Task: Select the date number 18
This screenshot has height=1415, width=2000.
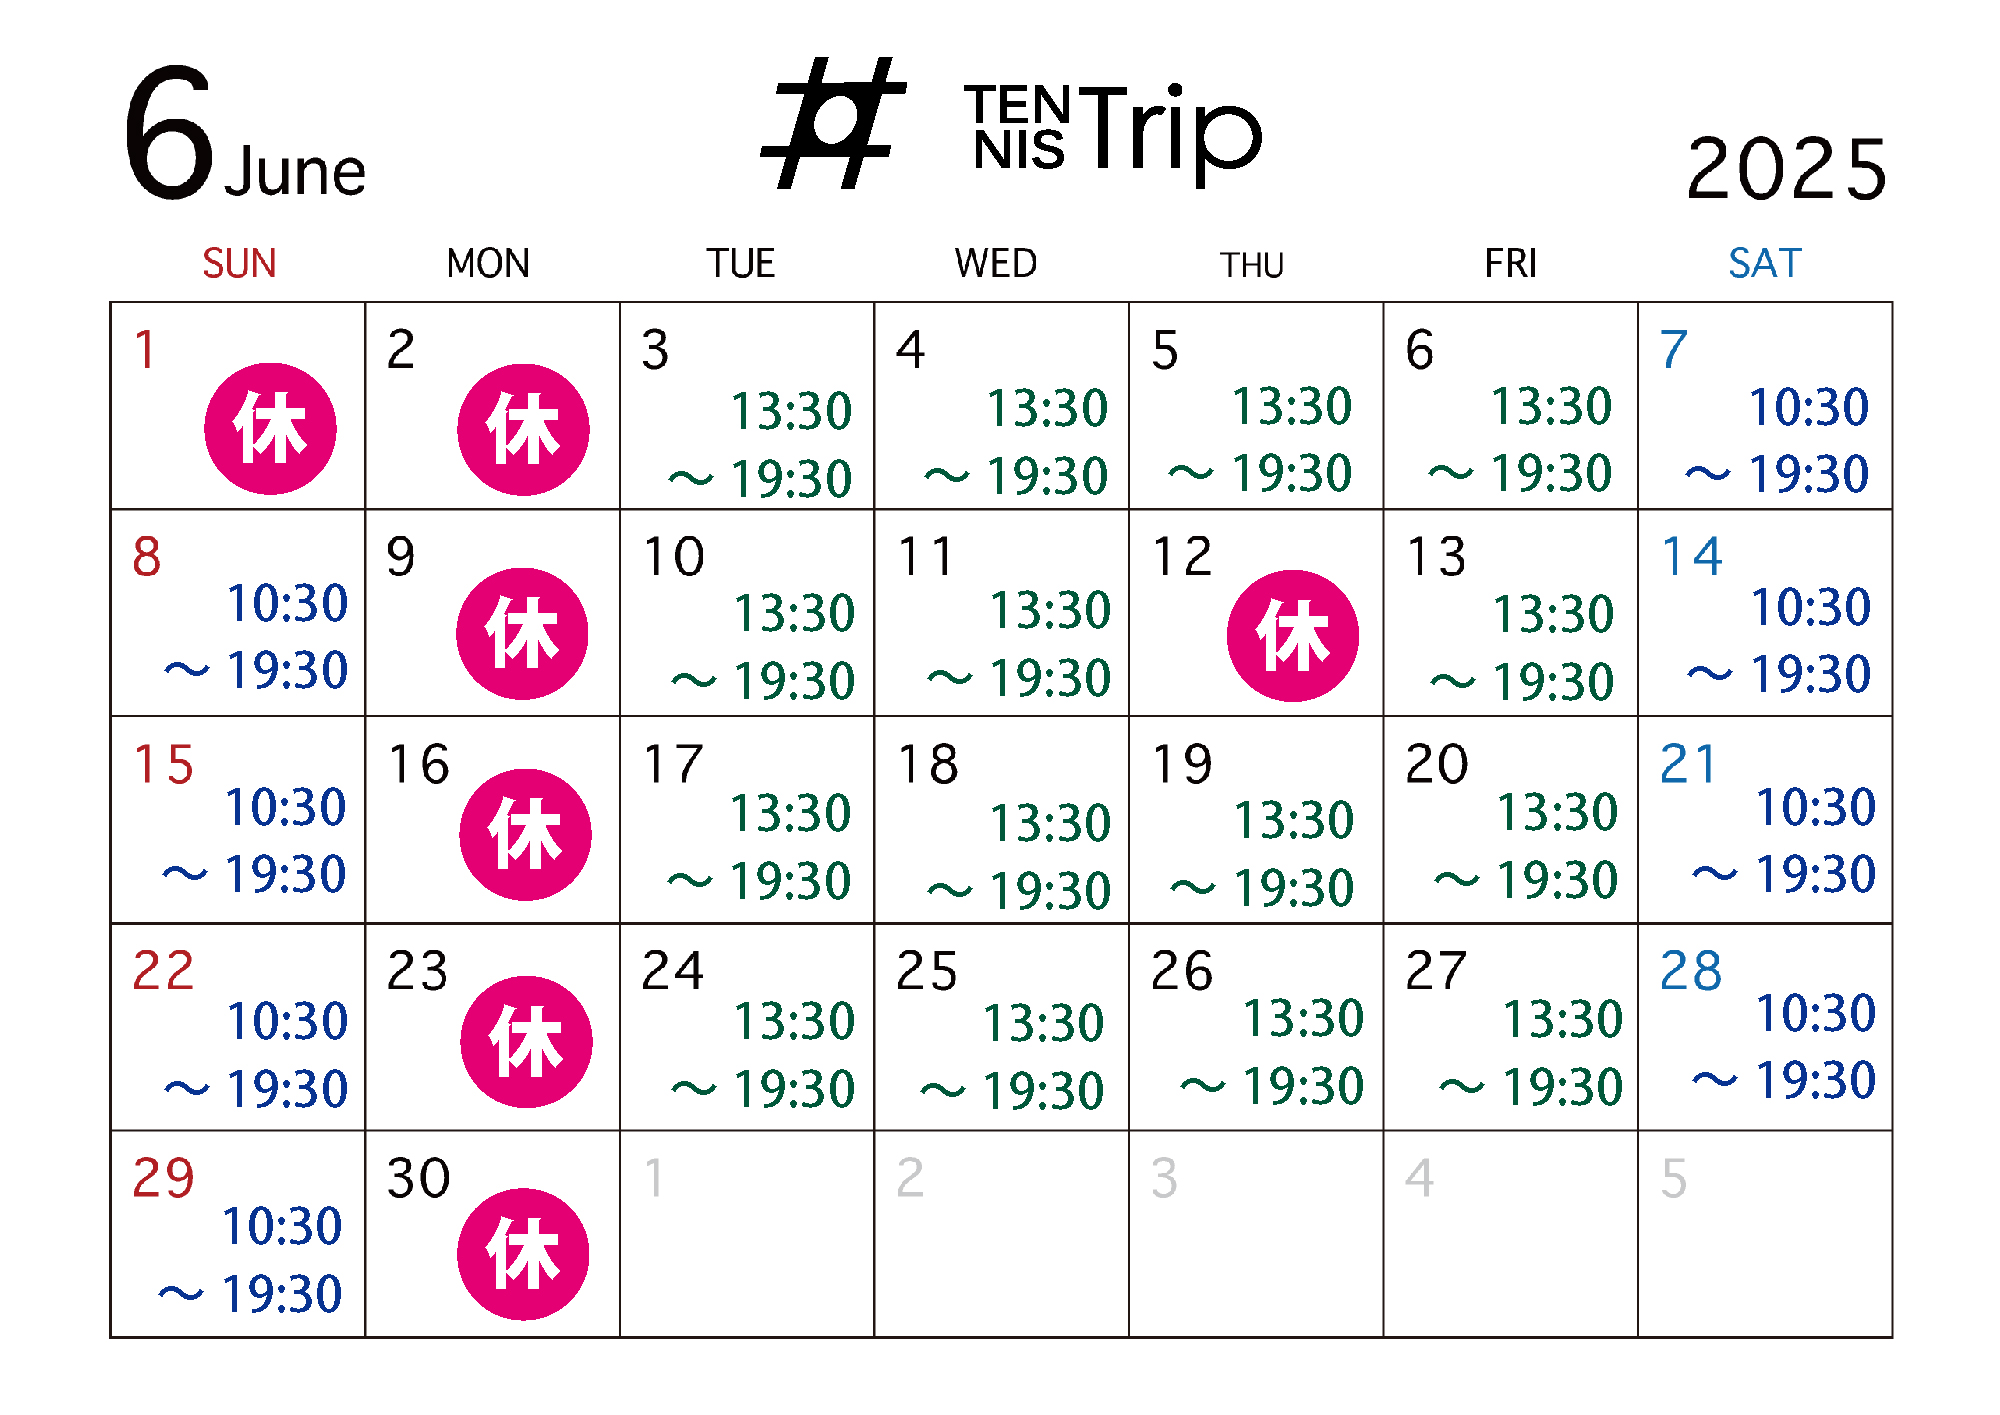Action: pos(928,765)
